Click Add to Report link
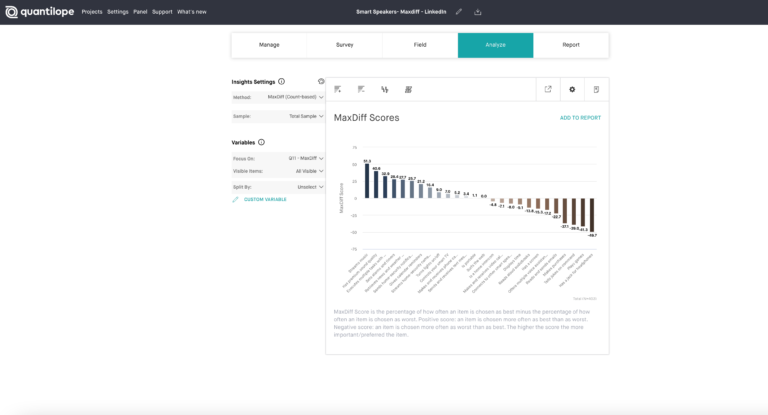 coord(580,118)
